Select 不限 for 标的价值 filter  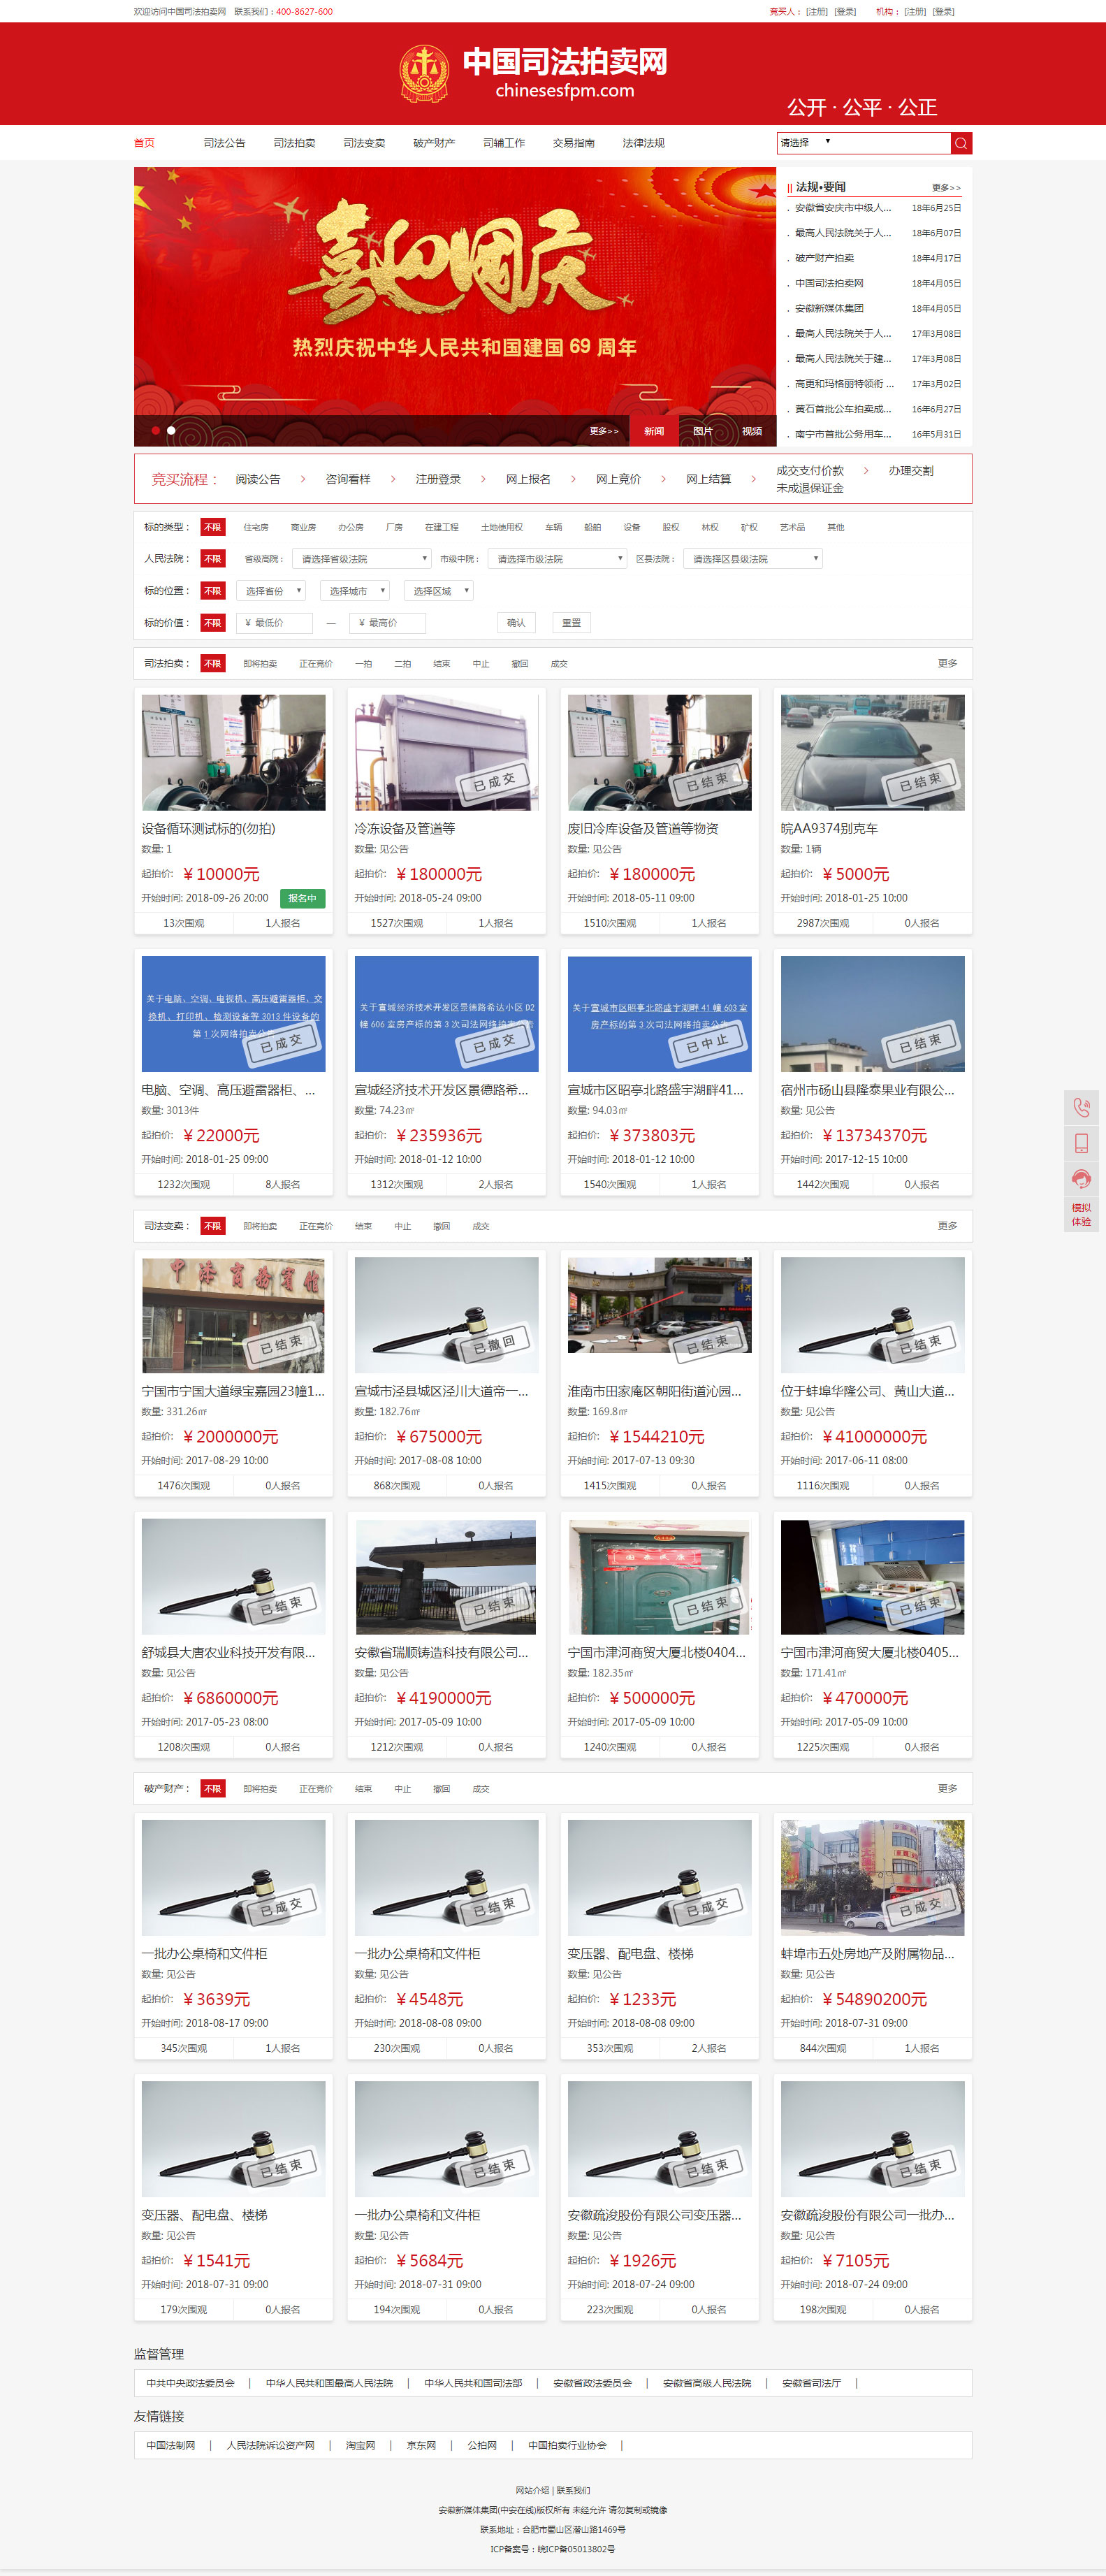(213, 623)
